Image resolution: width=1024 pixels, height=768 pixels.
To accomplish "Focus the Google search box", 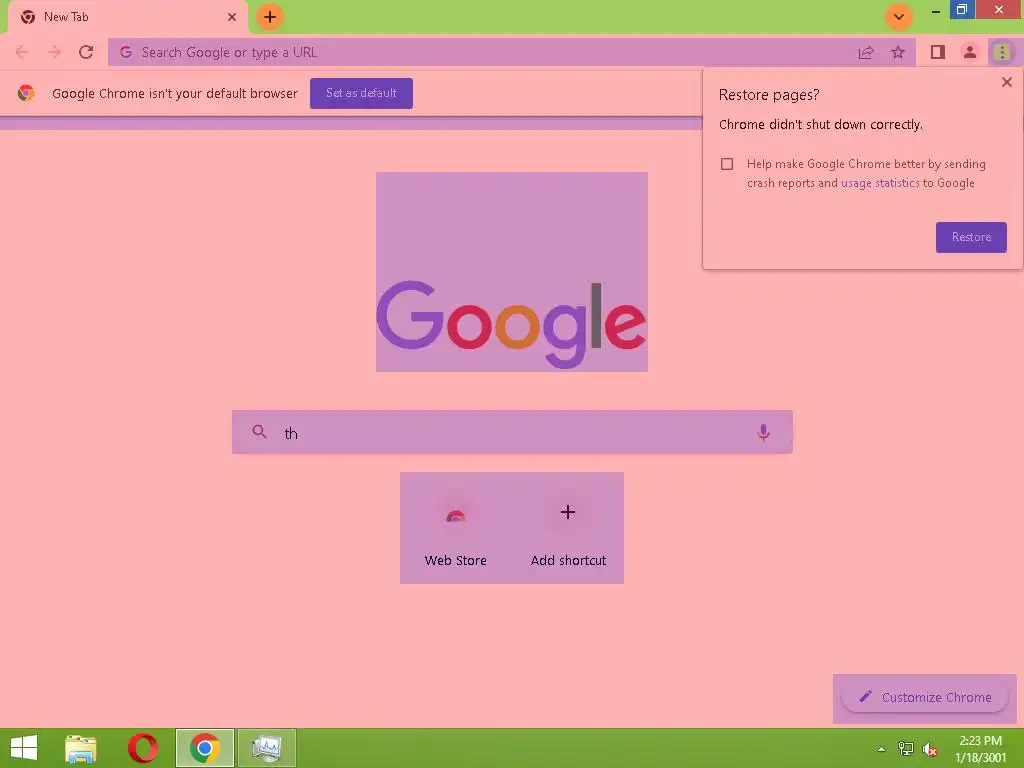I will tap(512, 432).
